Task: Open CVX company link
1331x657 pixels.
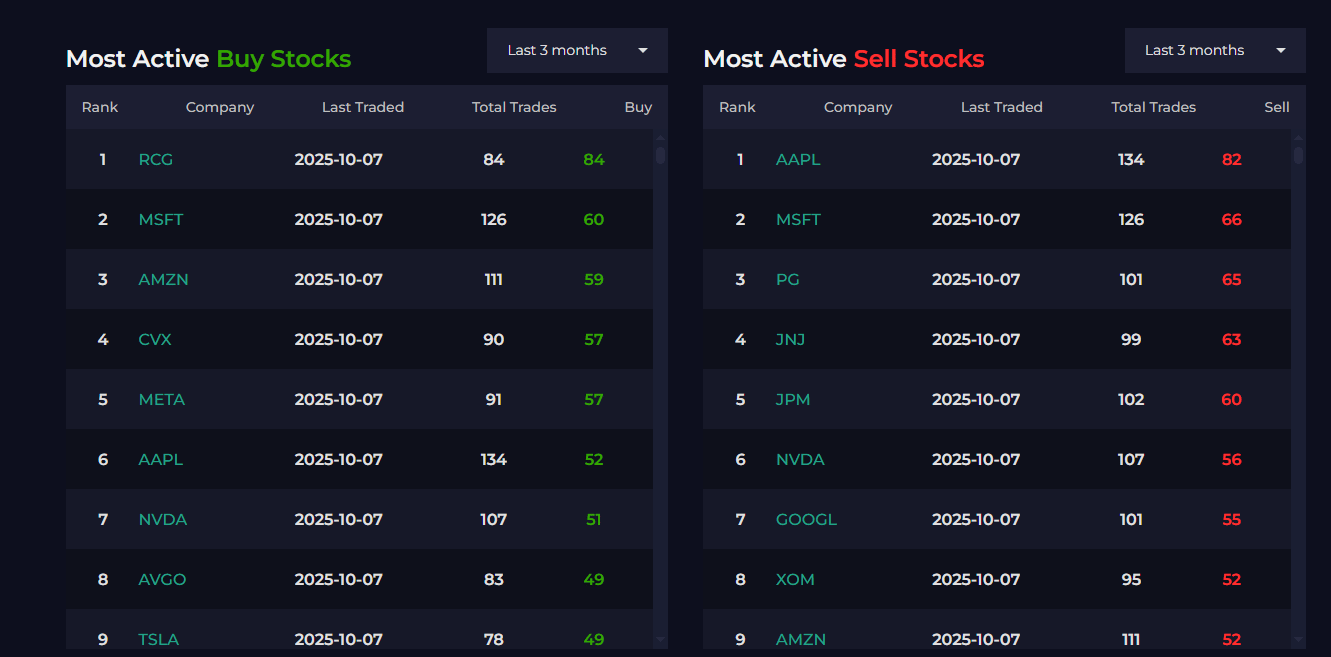Action: point(155,339)
